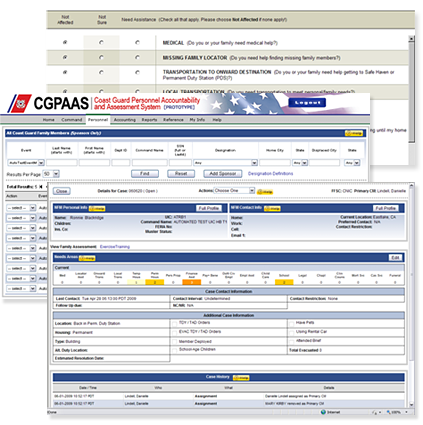Screen dimensions: 423x425
Task: Open the Designation dropdown set to Any
Action: pyautogui.click(x=225, y=163)
